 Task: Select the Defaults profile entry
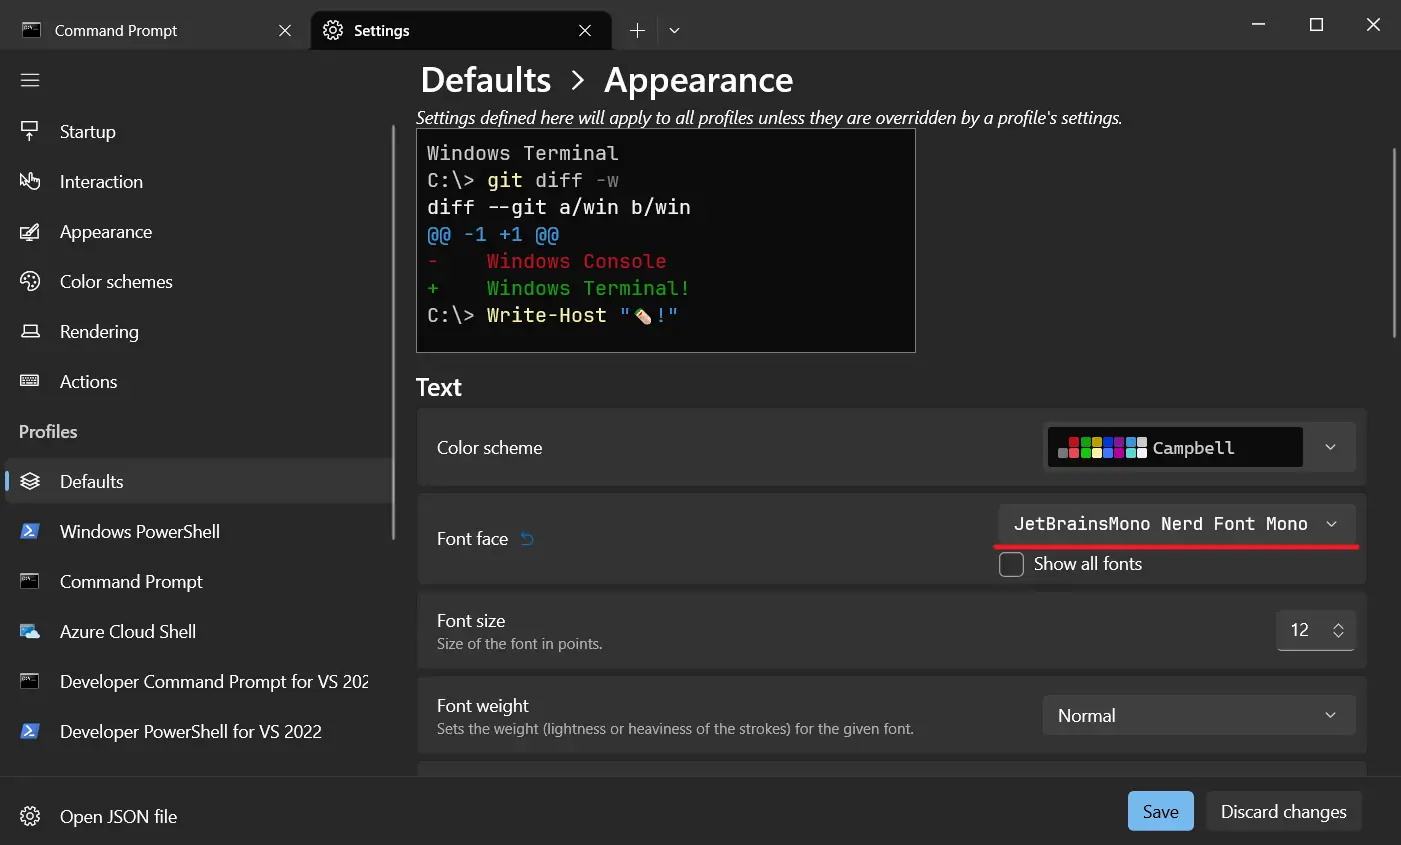click(x=93, y=481)
